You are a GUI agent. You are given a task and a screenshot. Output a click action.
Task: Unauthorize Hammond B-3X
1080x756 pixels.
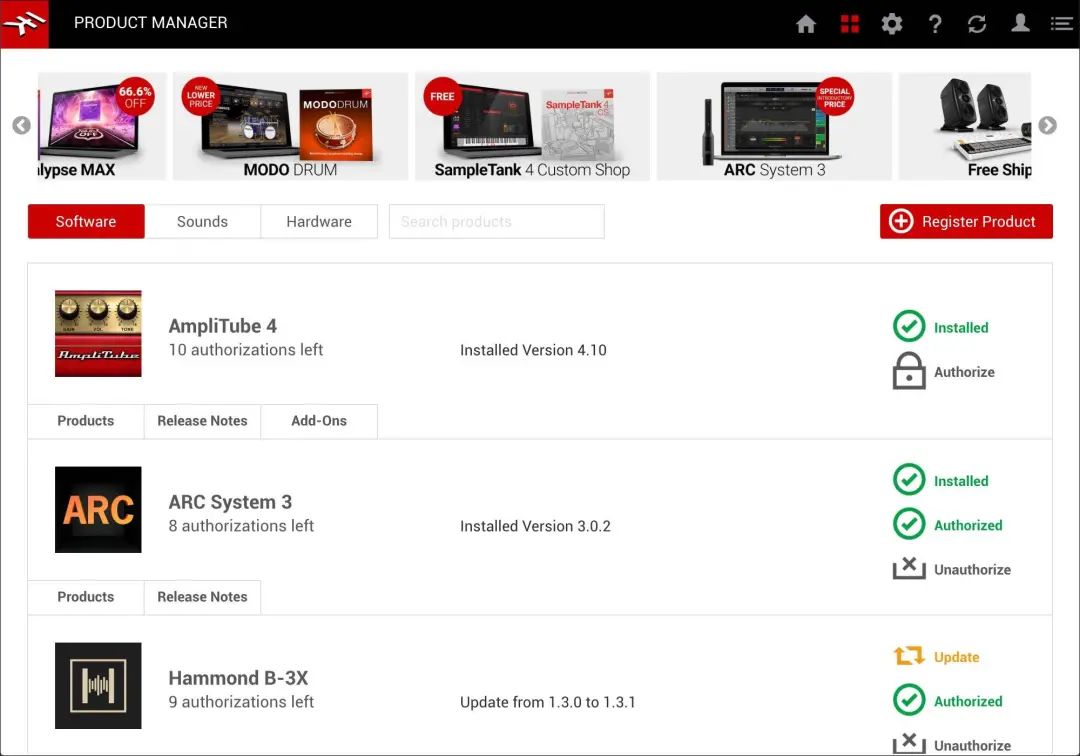pyautogui.click(x=952, y=744)
